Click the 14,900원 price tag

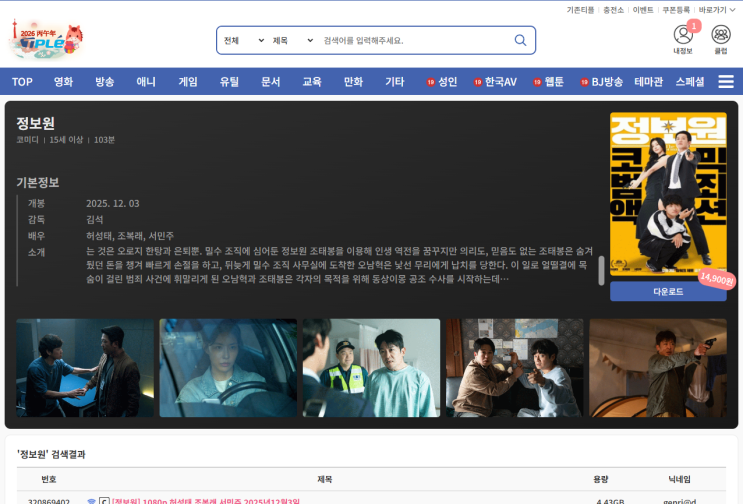pyautogui.click(x=717, y=279)
